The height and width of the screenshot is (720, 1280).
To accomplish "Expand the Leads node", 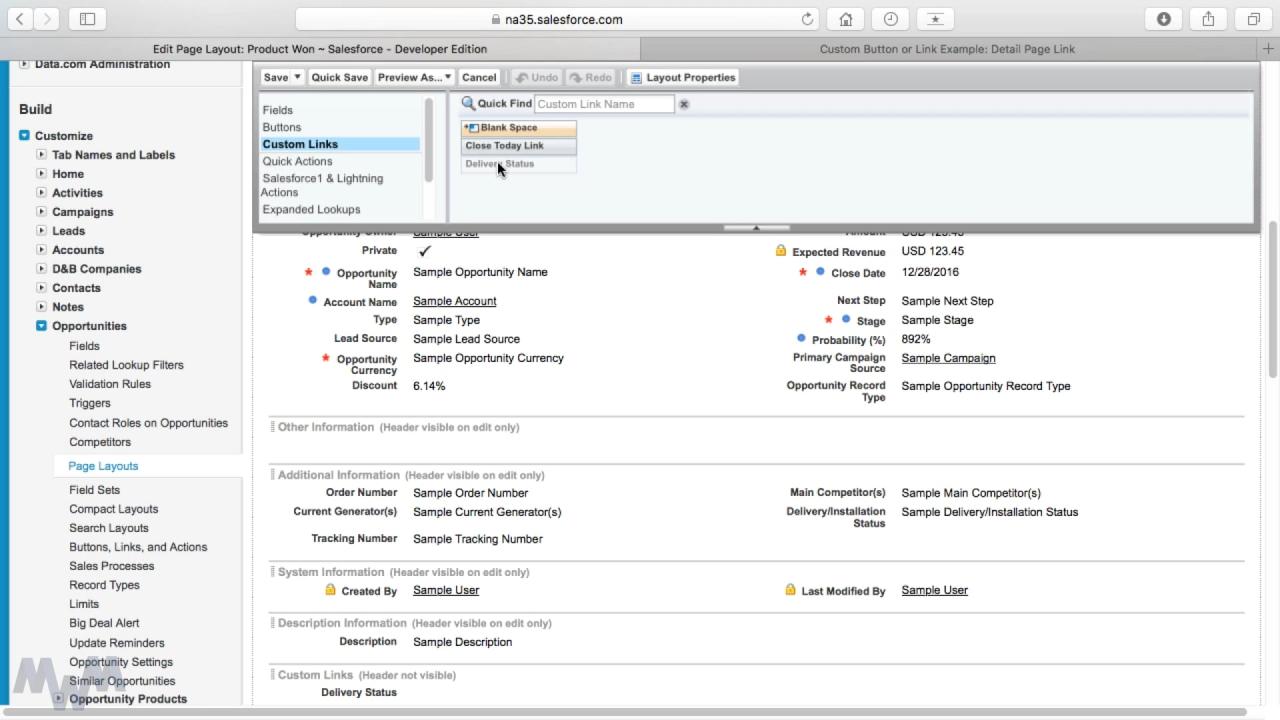I will [41, 230].
